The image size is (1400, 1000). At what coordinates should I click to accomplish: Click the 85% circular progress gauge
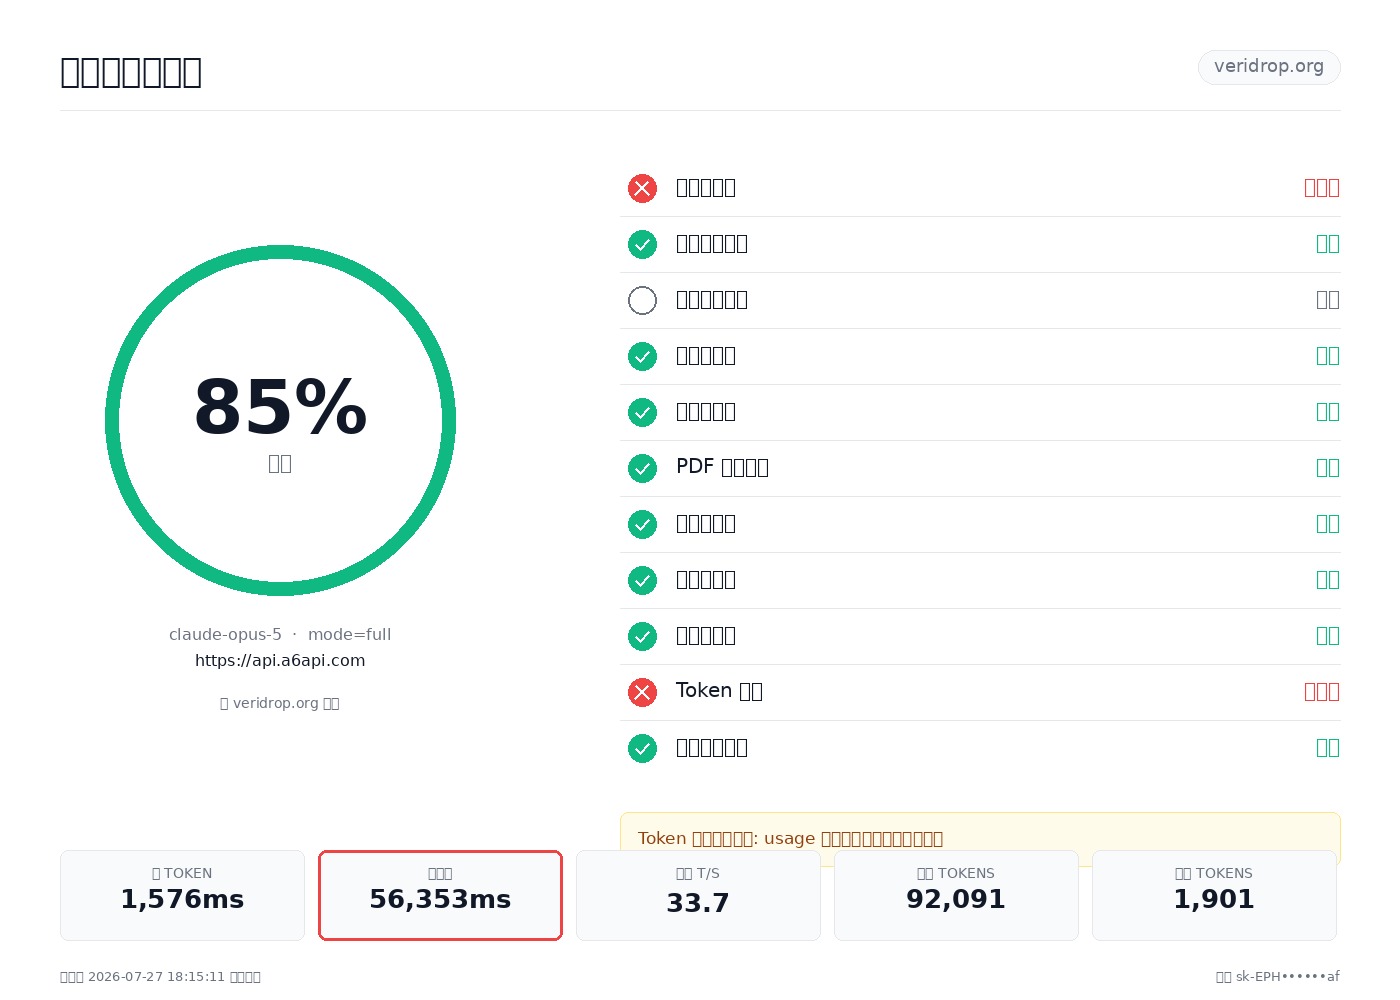tap(280, 420)
